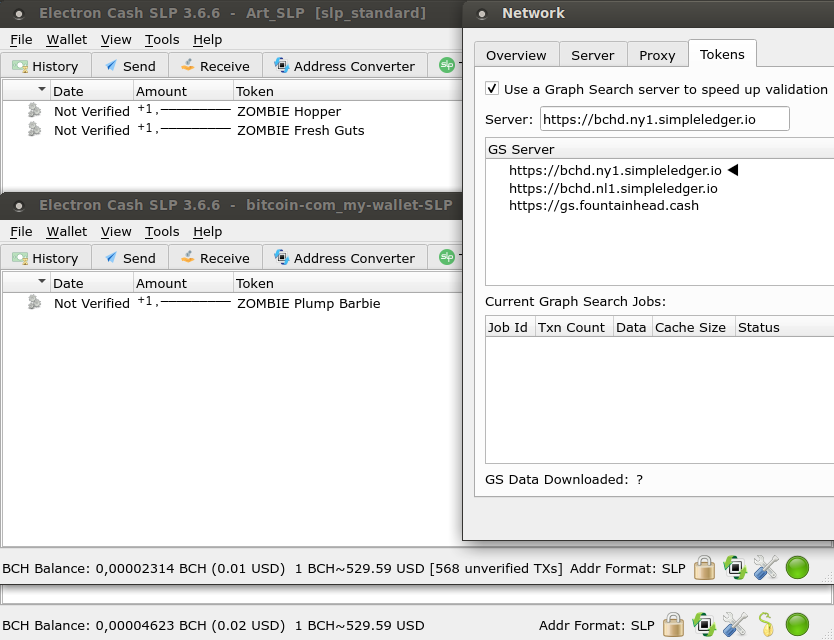The width and height of the screenshot is (834, 640).
Task: Open Wallet menu in bitcoin-com wallet window
Action: tap(66, 232)
